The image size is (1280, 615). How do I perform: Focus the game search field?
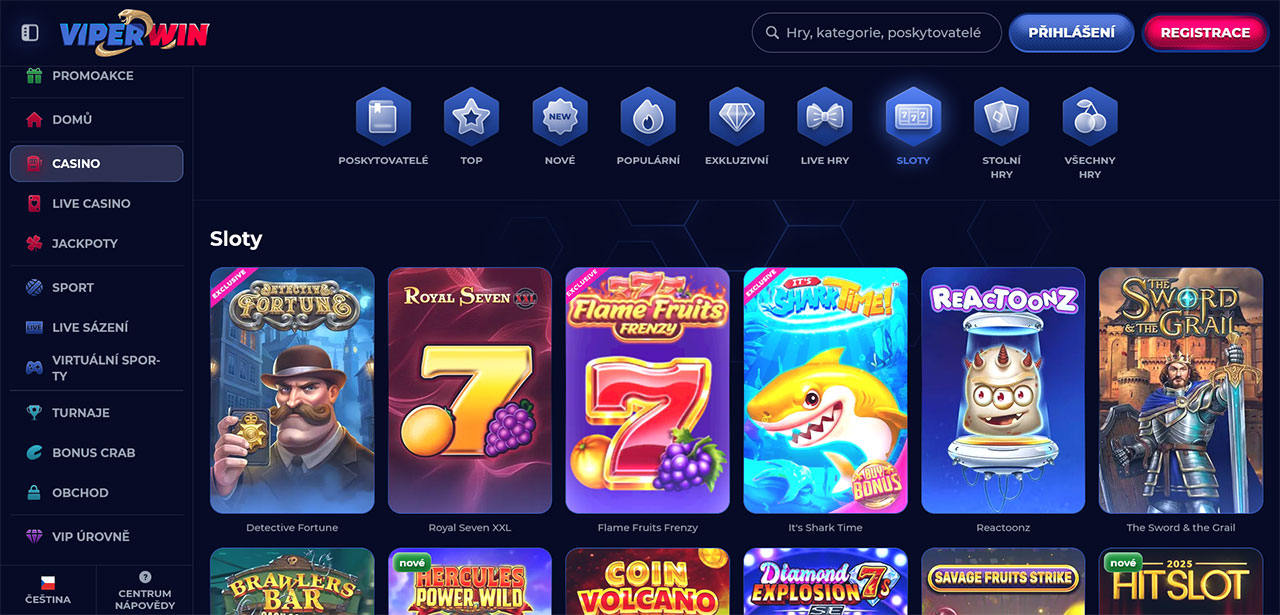(x=877, y=32)
